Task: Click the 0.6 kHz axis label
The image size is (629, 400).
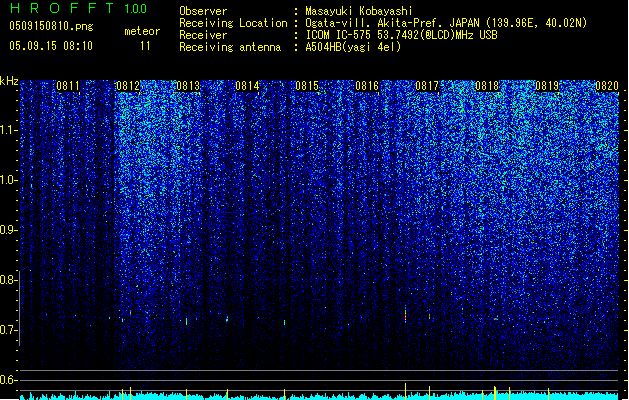Action: coord(8,380)
